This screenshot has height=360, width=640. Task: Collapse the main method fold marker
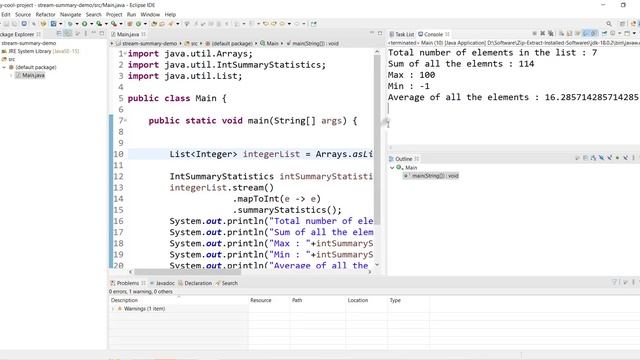click(125, 120)
